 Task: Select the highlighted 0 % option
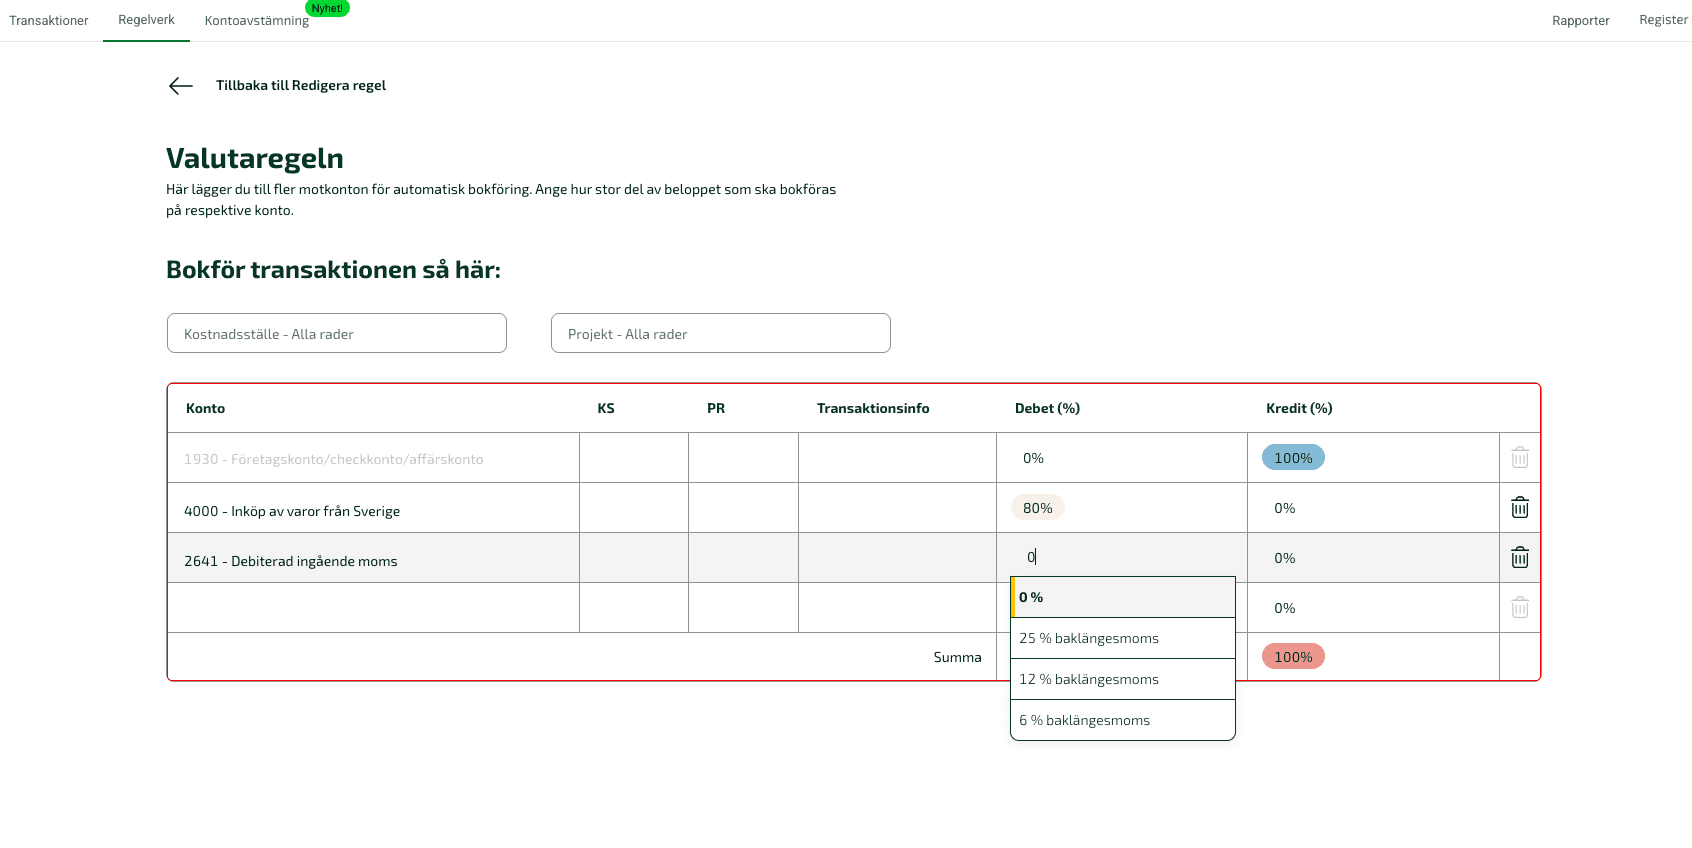pyautogui.click(x=1122, y=597)
